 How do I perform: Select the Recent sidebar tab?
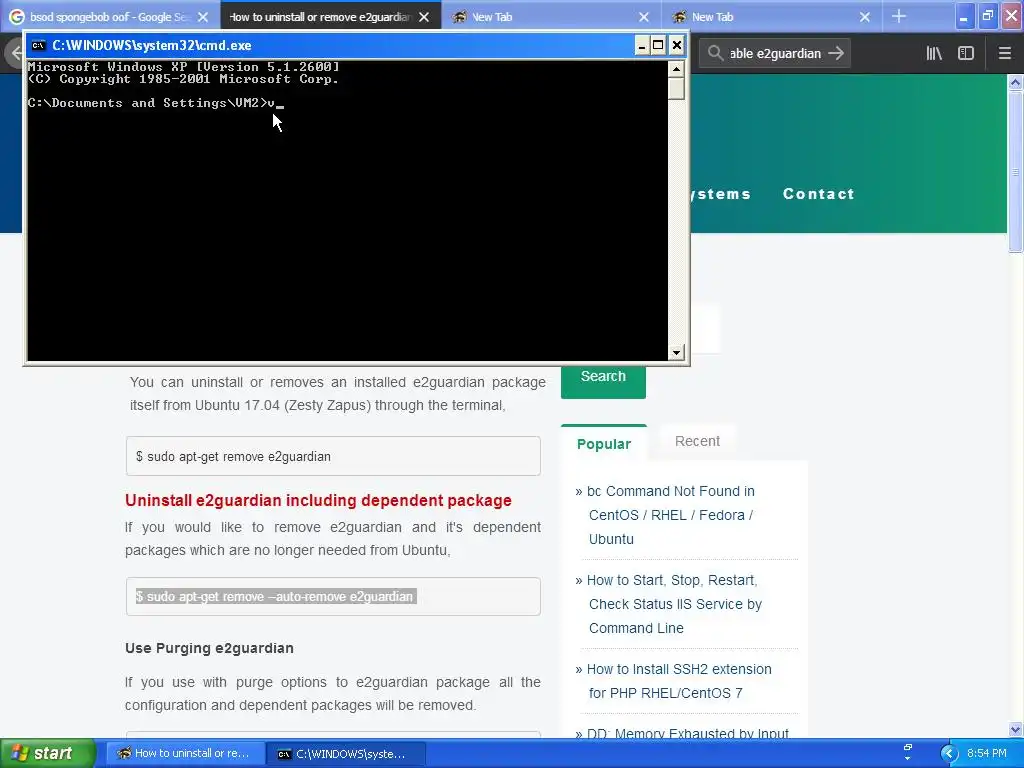click(697, 441)
